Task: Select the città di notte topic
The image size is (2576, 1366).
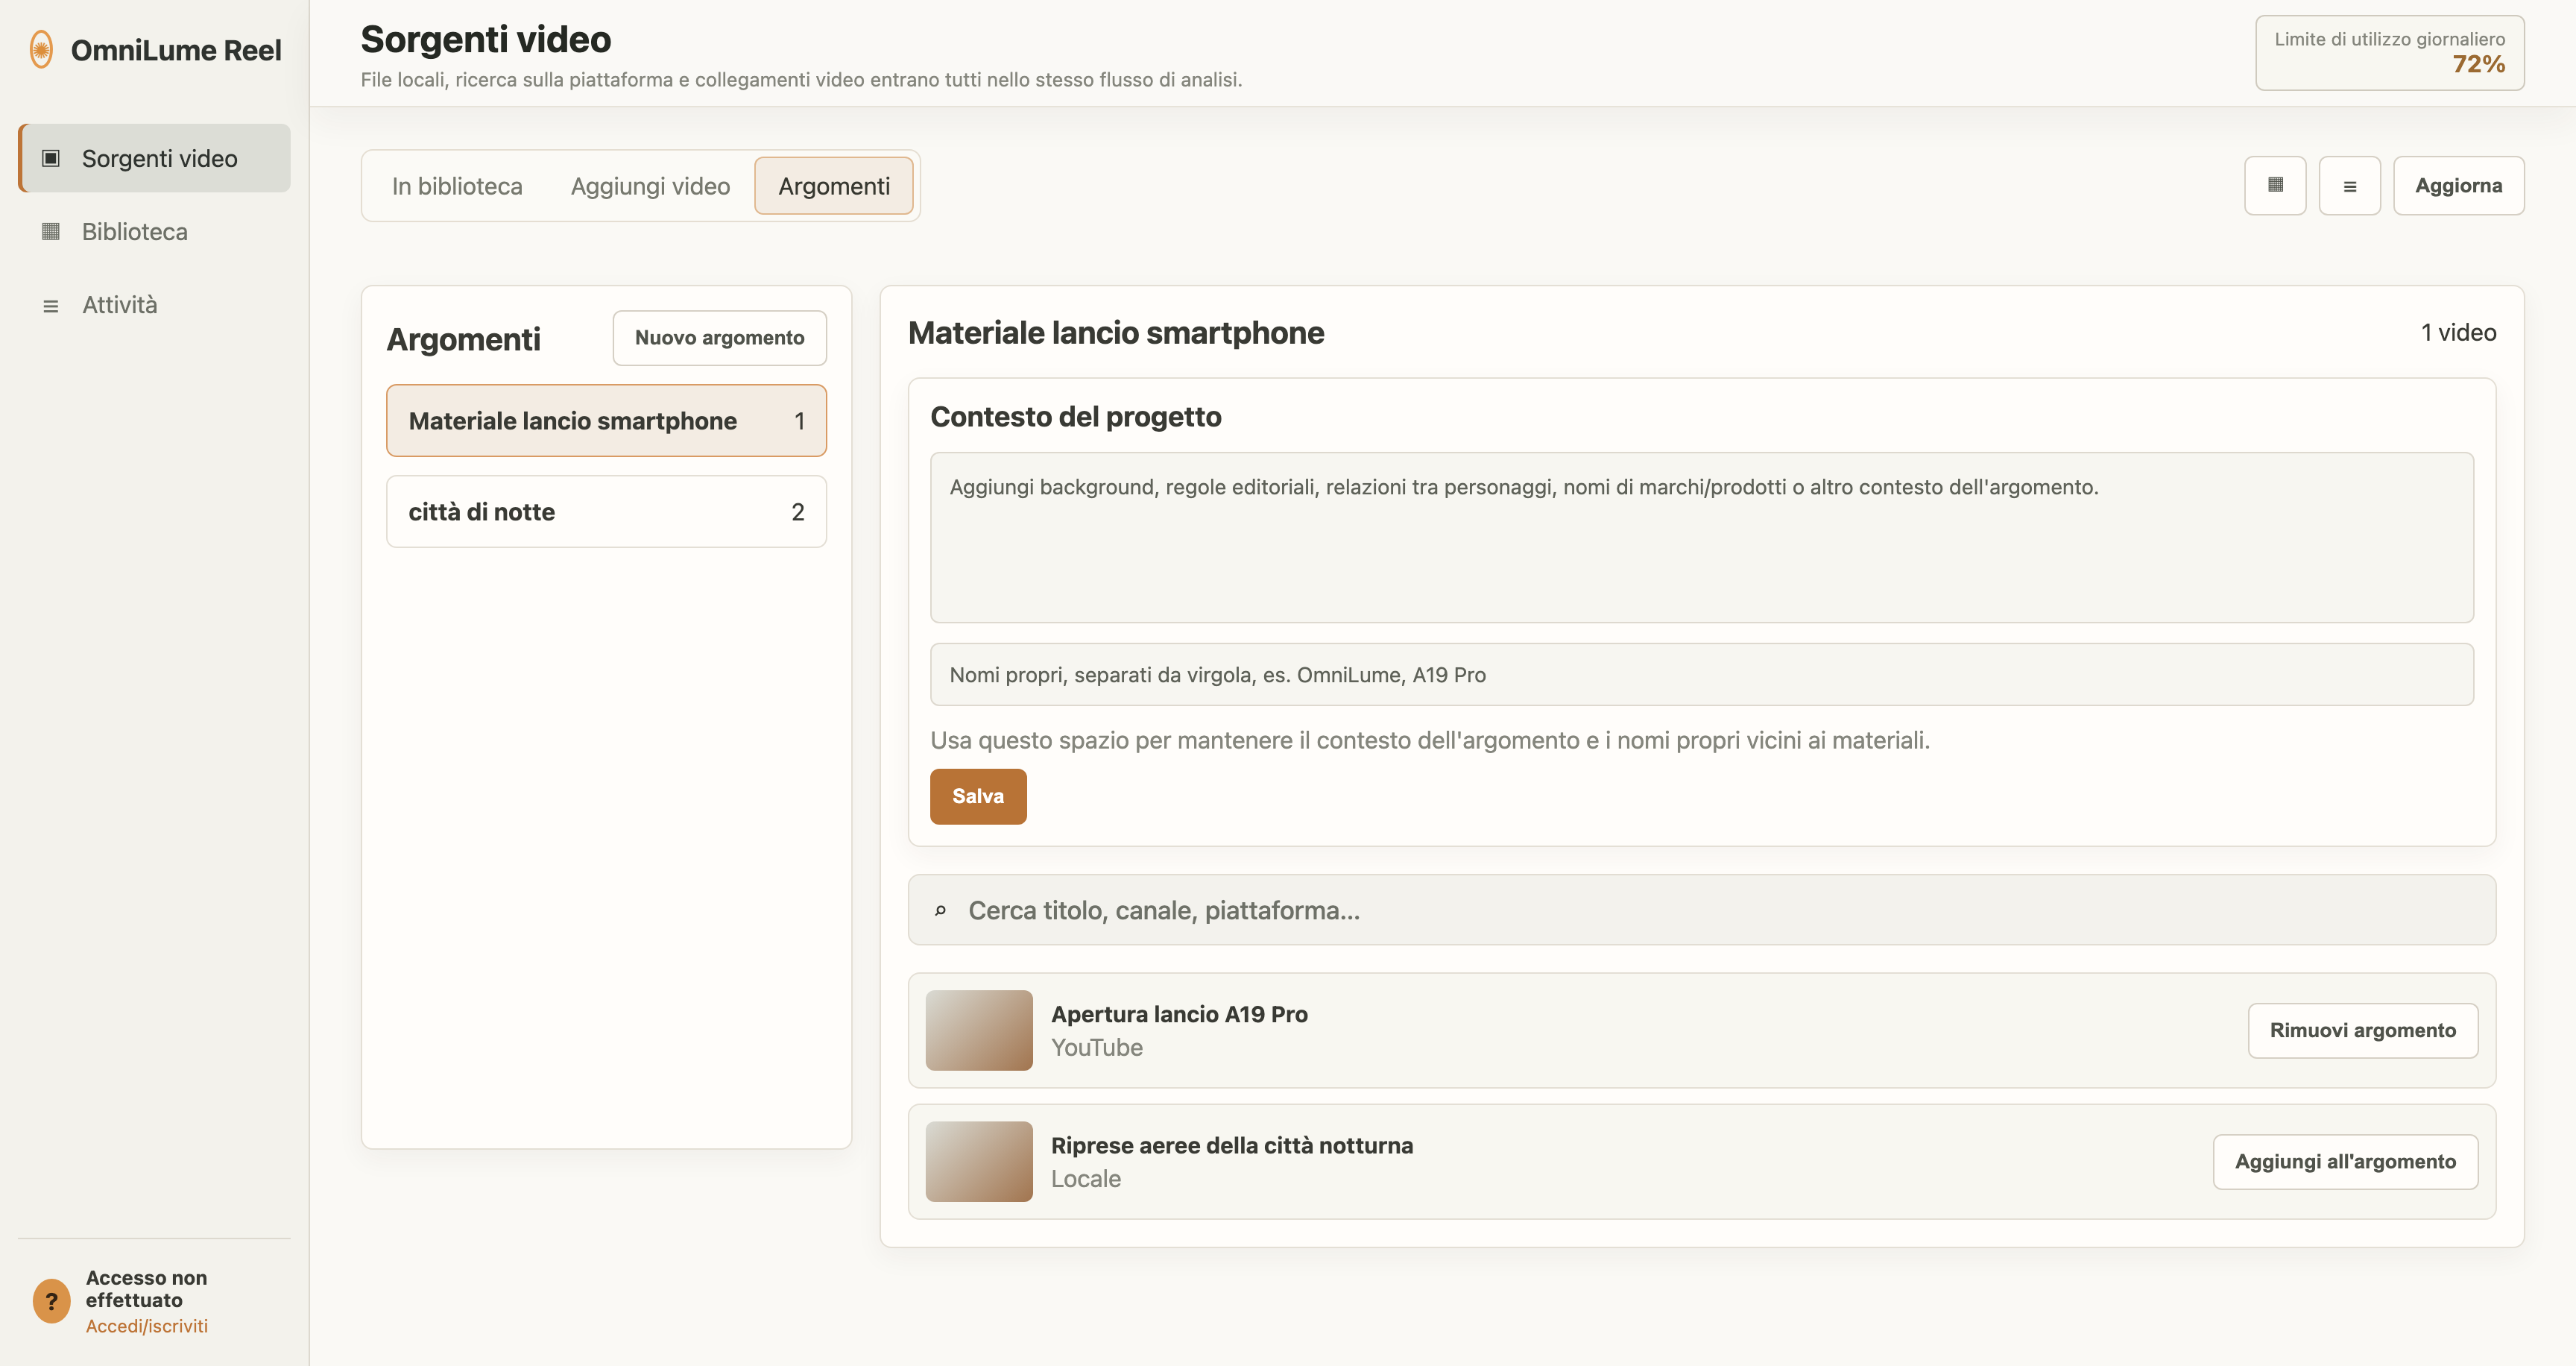Action: pos(606,512)
